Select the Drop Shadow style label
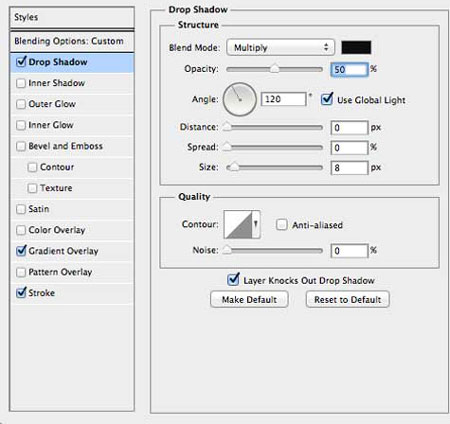This screenshot has width=450, height=424. tap(58, 62)
